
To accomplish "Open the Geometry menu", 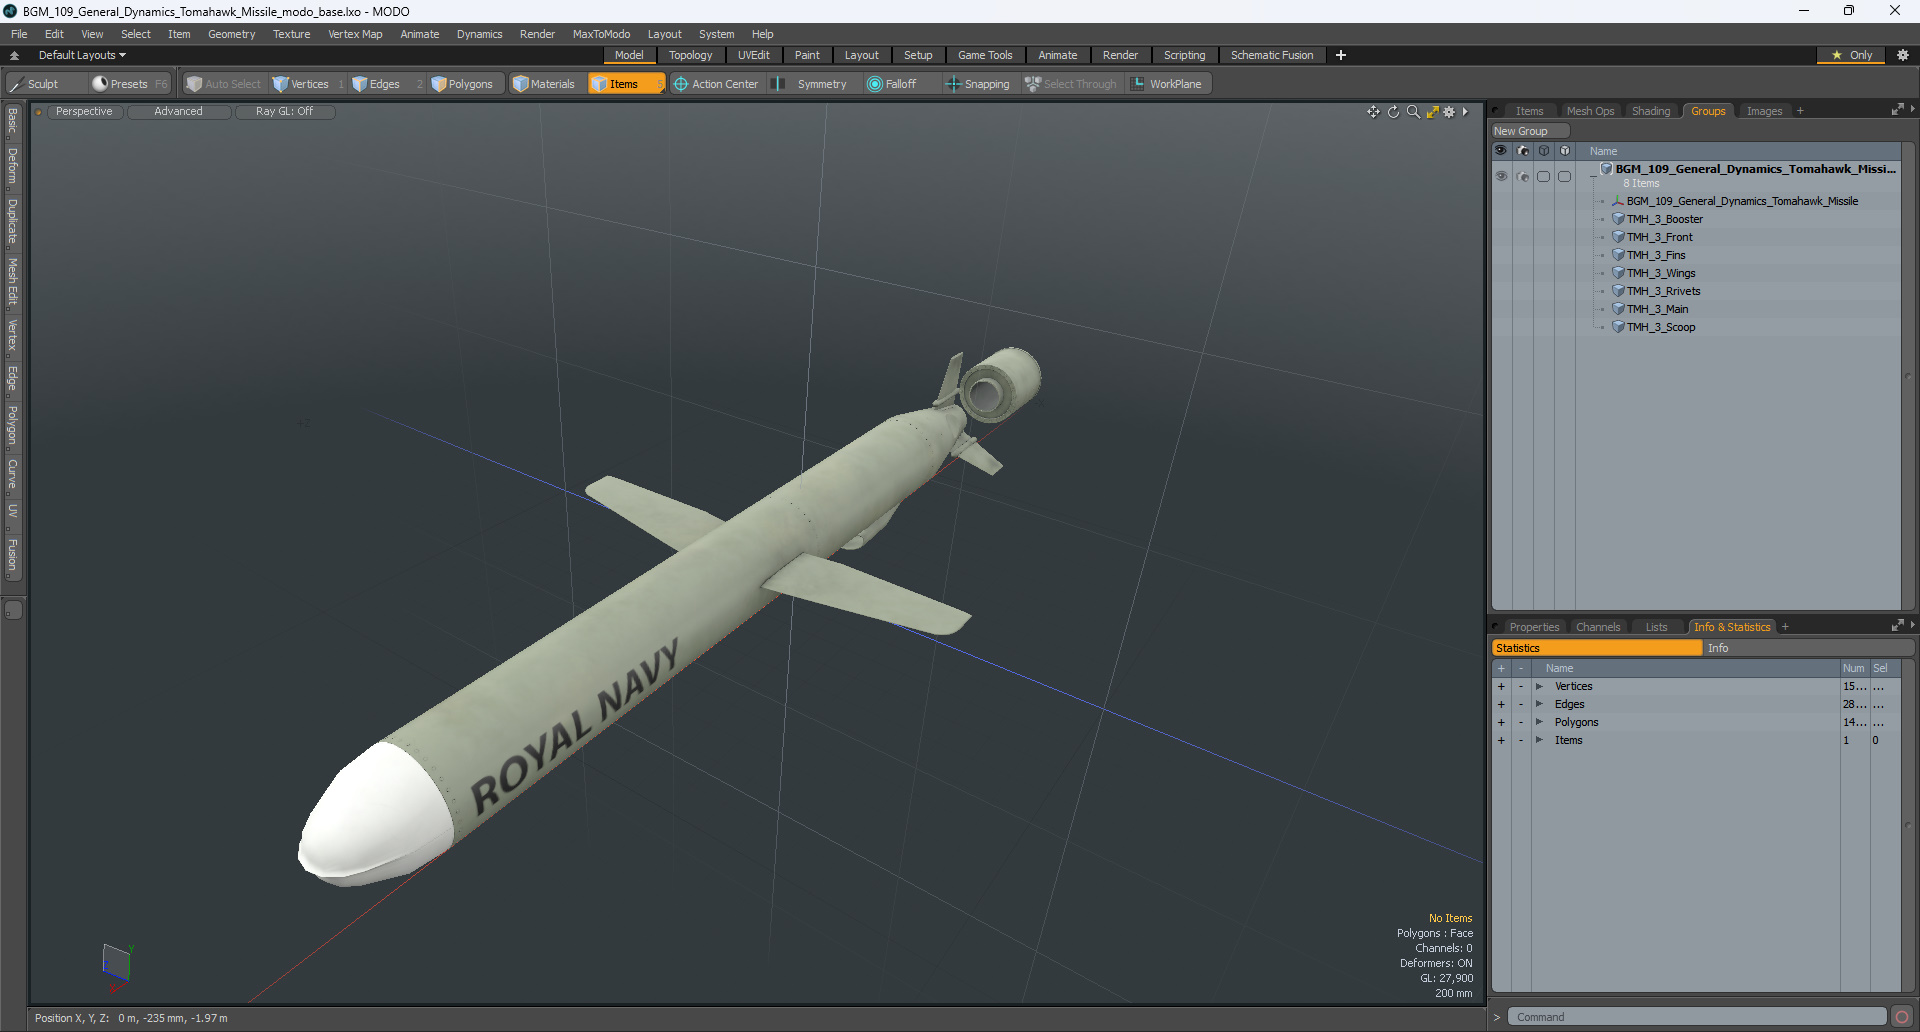I will [231, 34].
